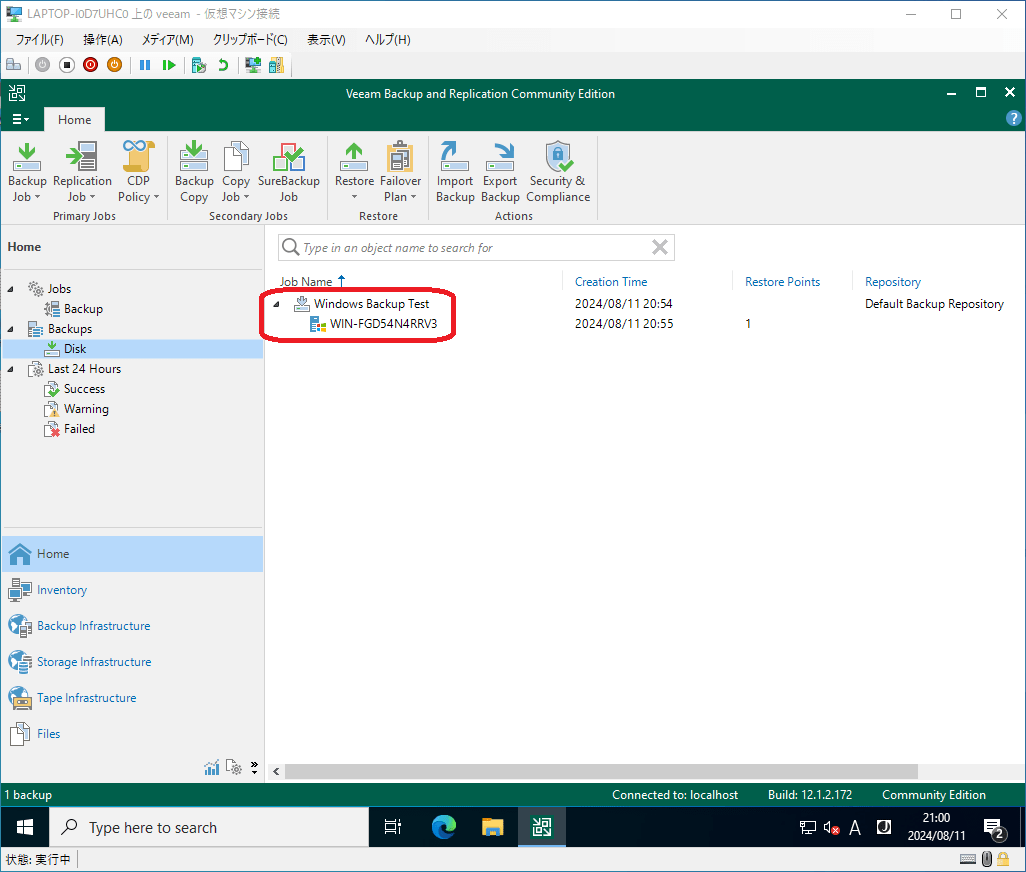
Task: Open the Task View taskbar button
Action: pos(393,828)
